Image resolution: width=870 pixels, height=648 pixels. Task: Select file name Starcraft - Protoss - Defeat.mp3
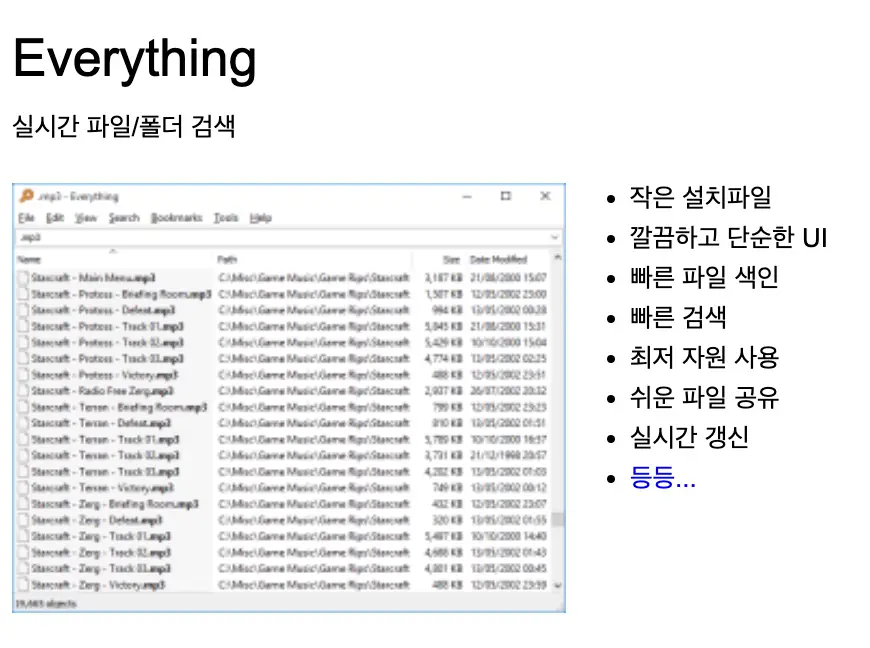pyautogui.click(x=103, y=310)
